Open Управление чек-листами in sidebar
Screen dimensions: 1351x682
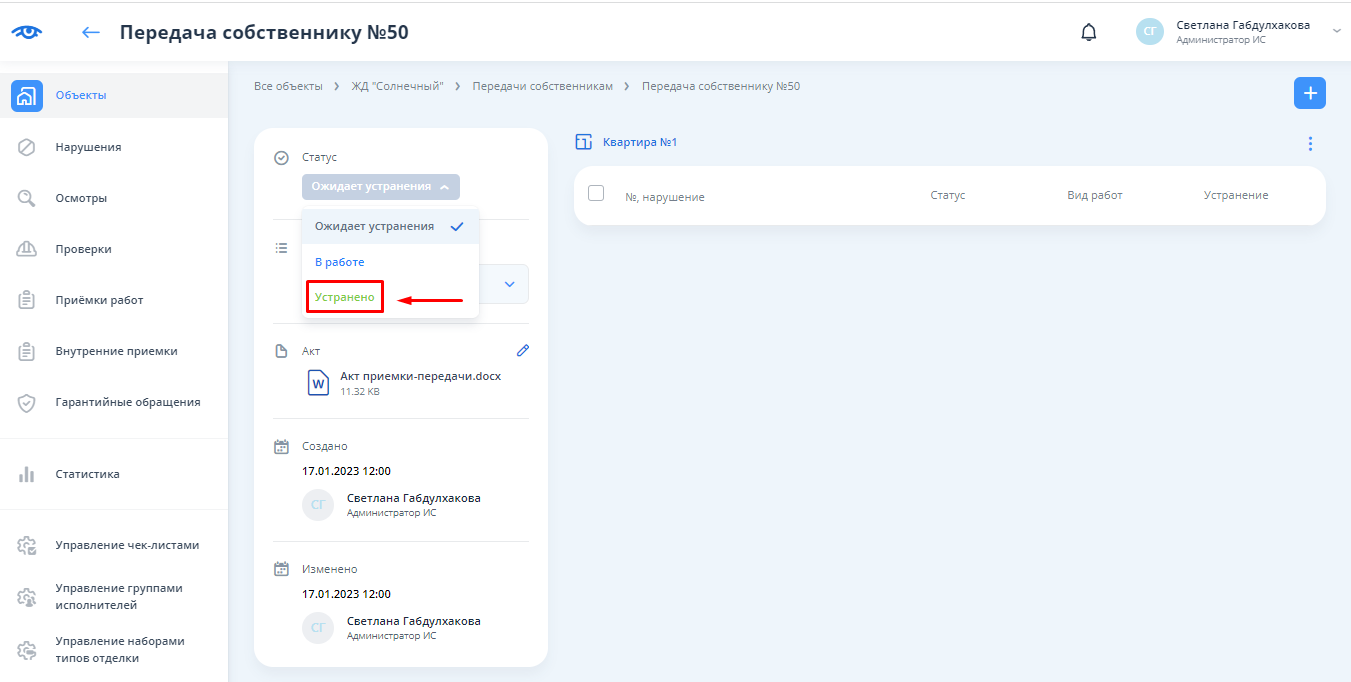tap(127, 546)
